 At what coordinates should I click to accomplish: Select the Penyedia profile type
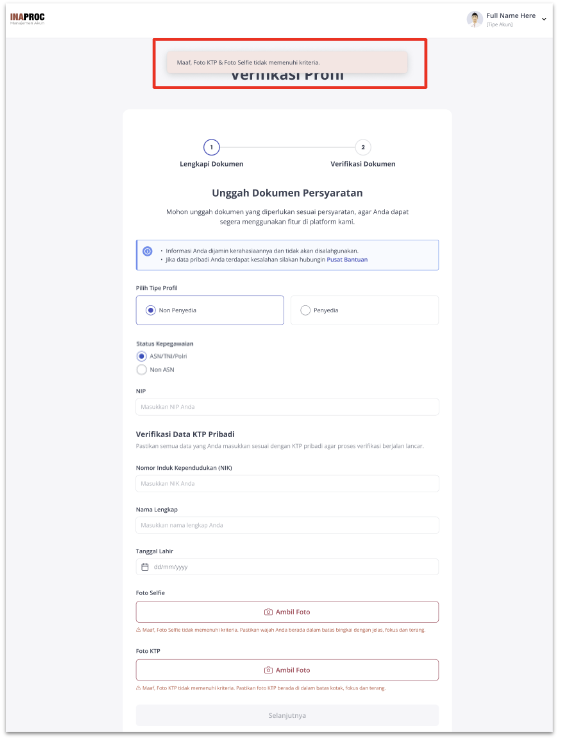[364, 310]
